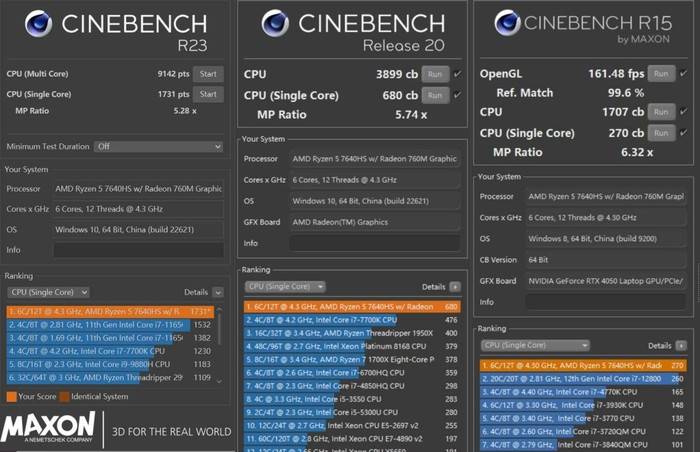Click the Cinebench R23 sphere logo
The width and height of the screenshot is (700, 452).
[x=38, y=24]
